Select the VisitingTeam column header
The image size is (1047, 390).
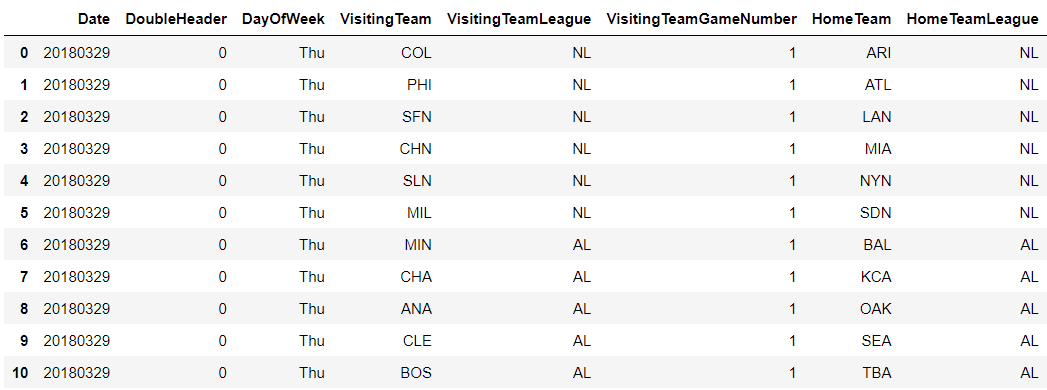[x=386, y=19]
